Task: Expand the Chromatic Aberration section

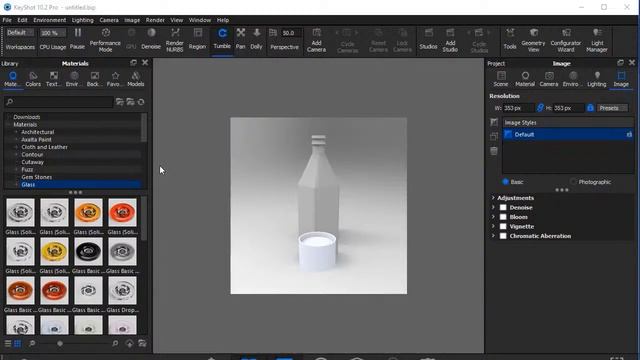Action: pos(493,236)
